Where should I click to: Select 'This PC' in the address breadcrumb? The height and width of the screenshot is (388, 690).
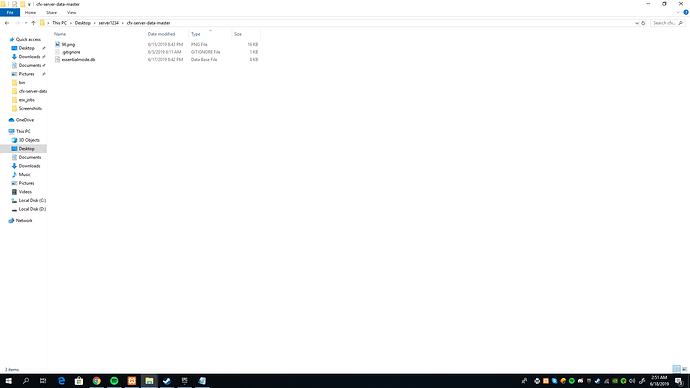tap(59, 23)
